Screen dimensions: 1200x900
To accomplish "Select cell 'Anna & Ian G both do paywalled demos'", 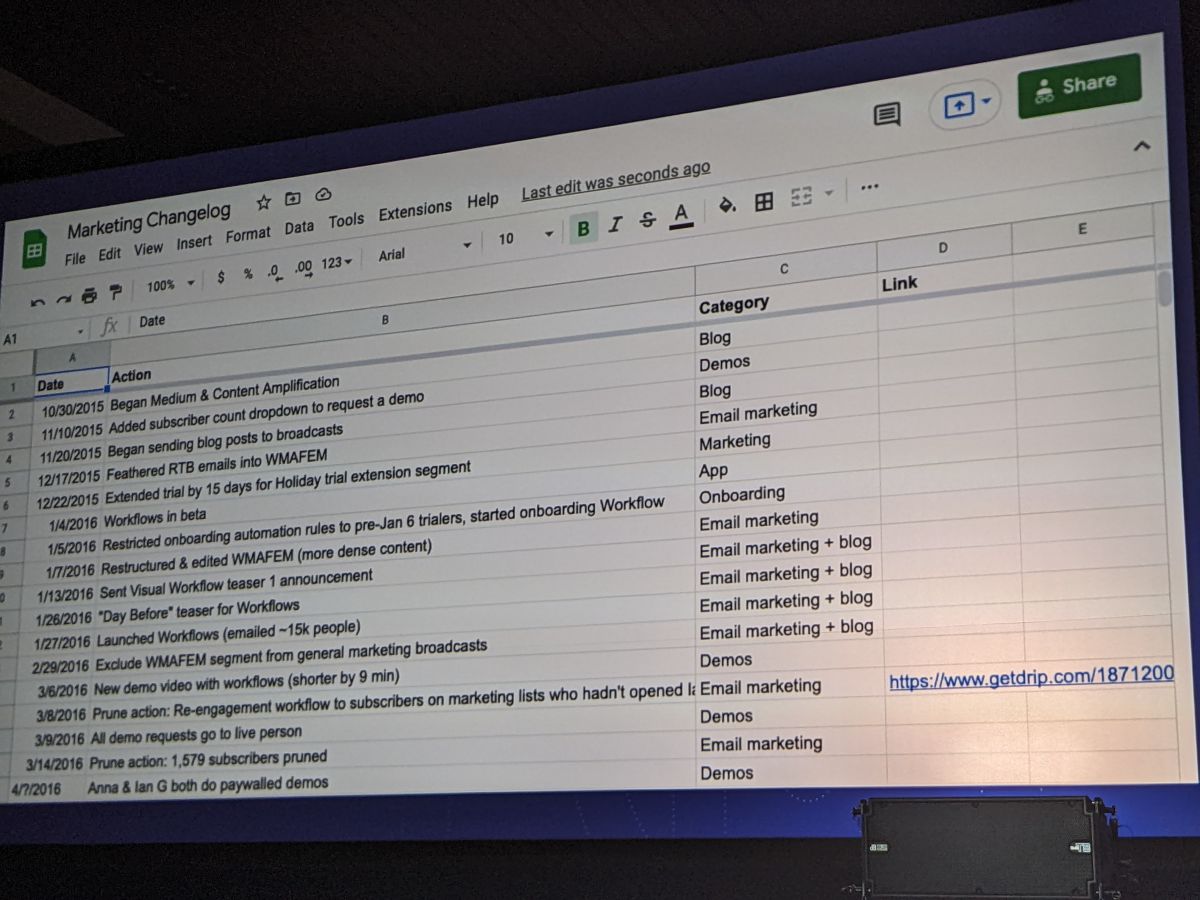I will tap(208, 785).
